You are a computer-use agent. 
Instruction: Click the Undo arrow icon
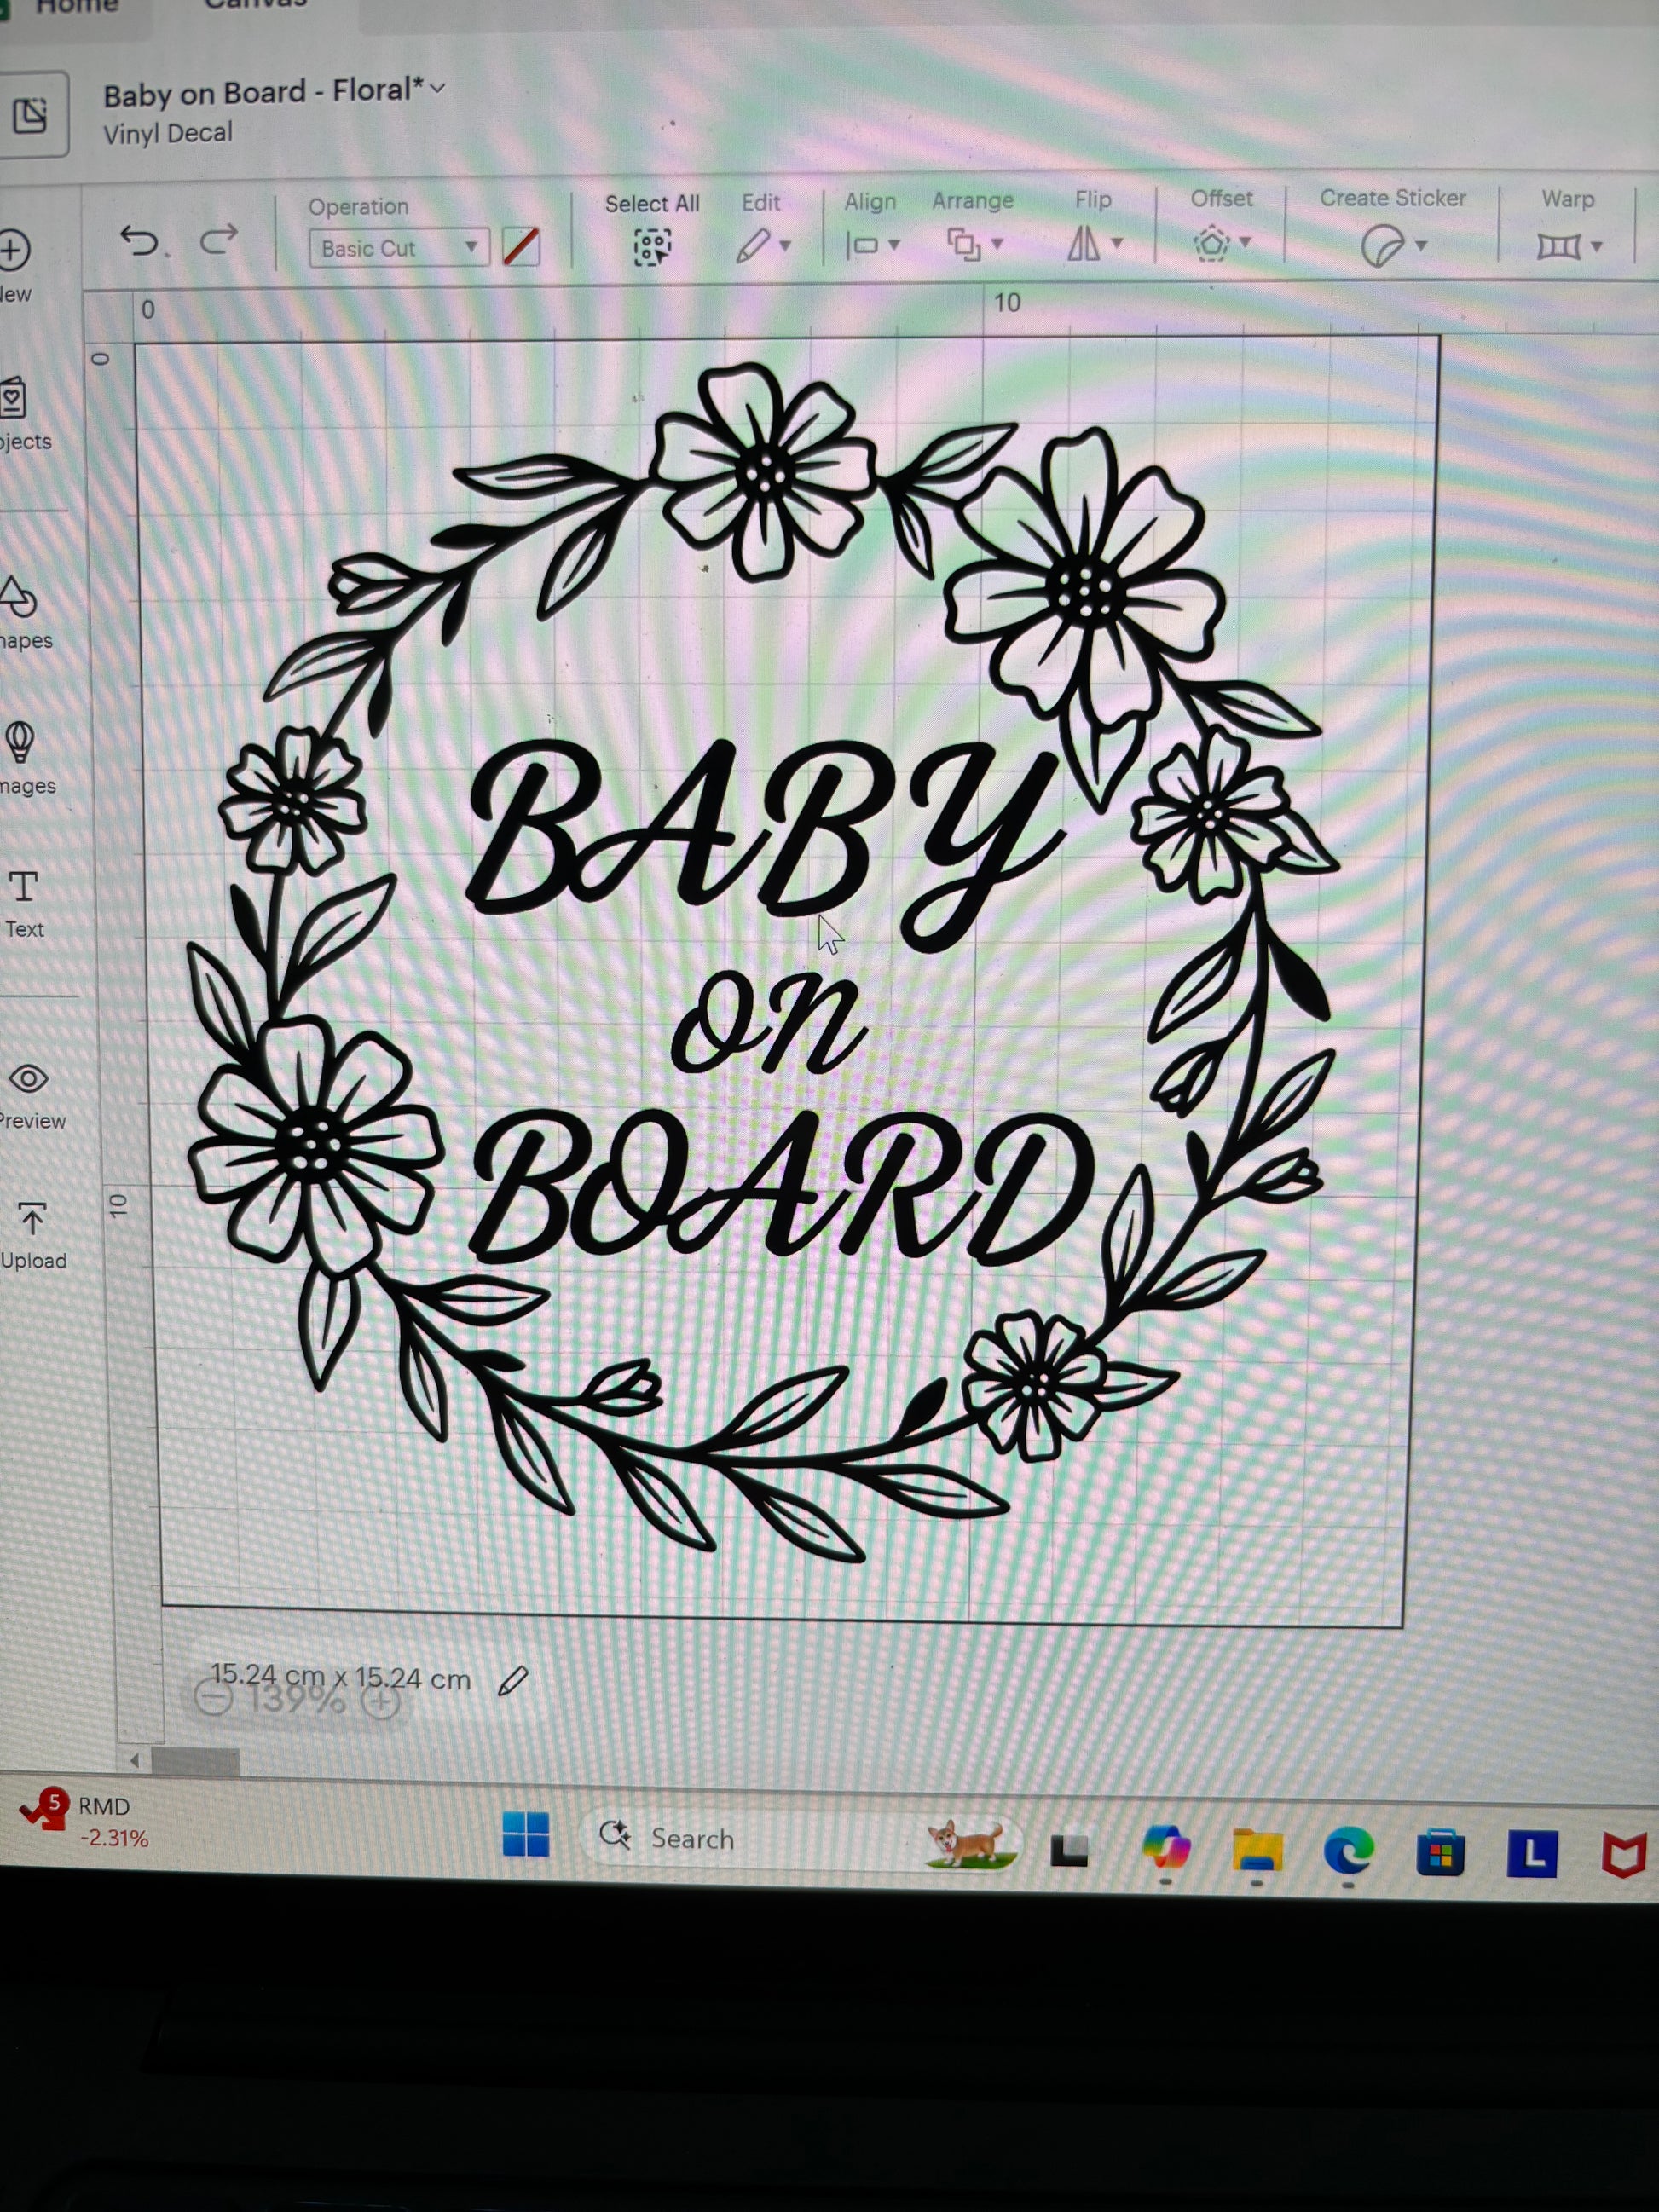tap(139, 241)
